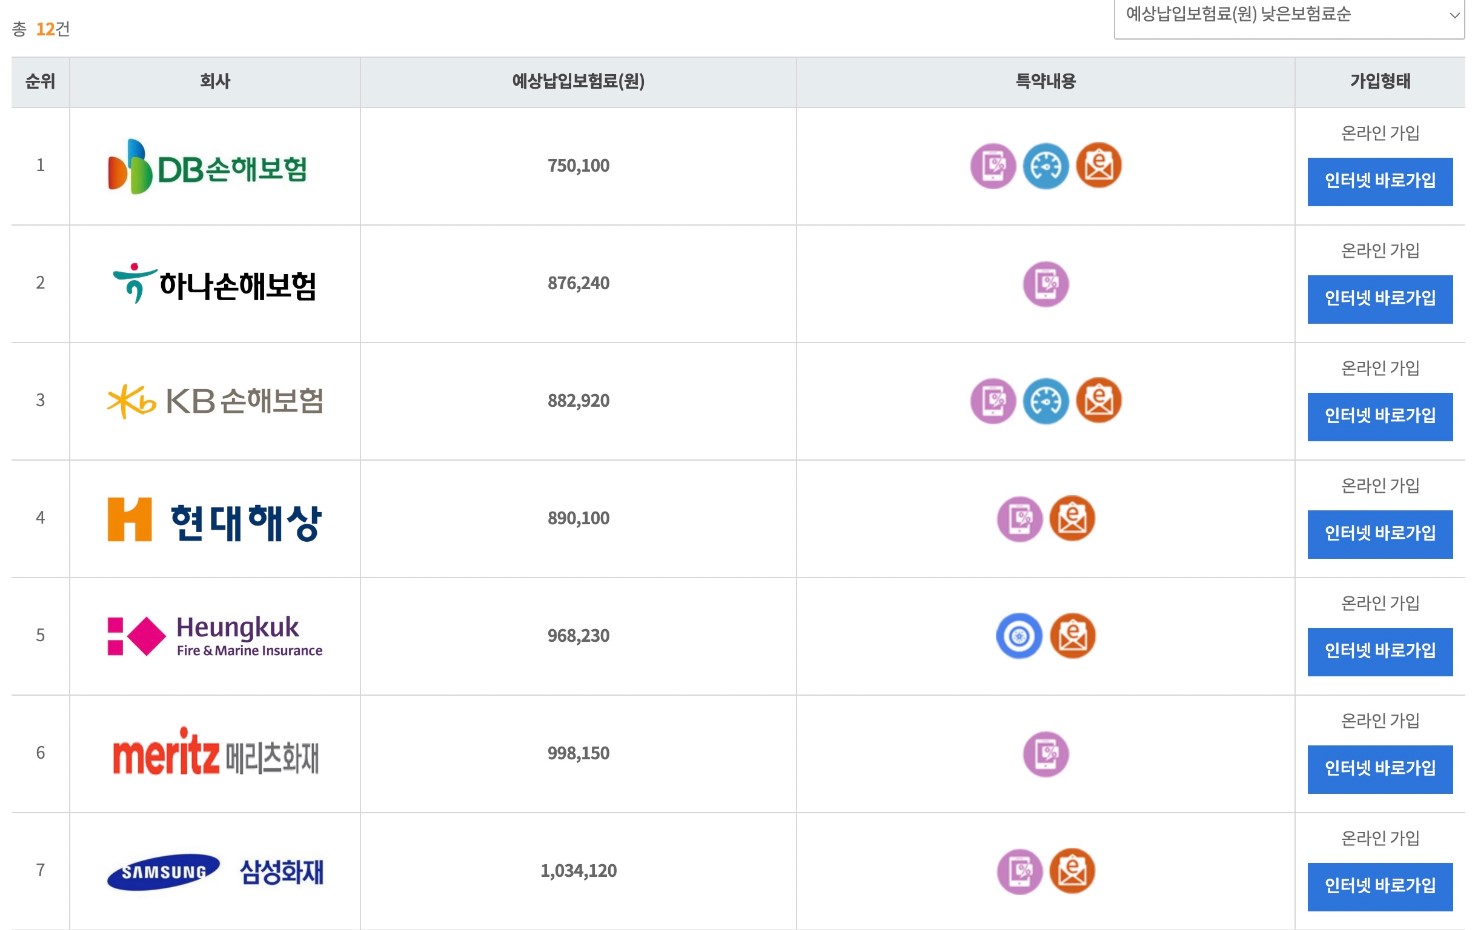This screenshot has width=1475, height=930.
Task: Click orange e-mail envelope icon in 현대해상 row
Action: (x=1072, y=519)
